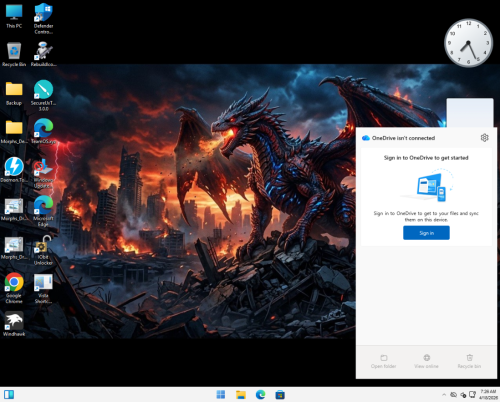The width and height of the screenshot is (500, 402).
Task: Select the Daemon Tools desktop shortcut
Action: [x=14, y=170]
